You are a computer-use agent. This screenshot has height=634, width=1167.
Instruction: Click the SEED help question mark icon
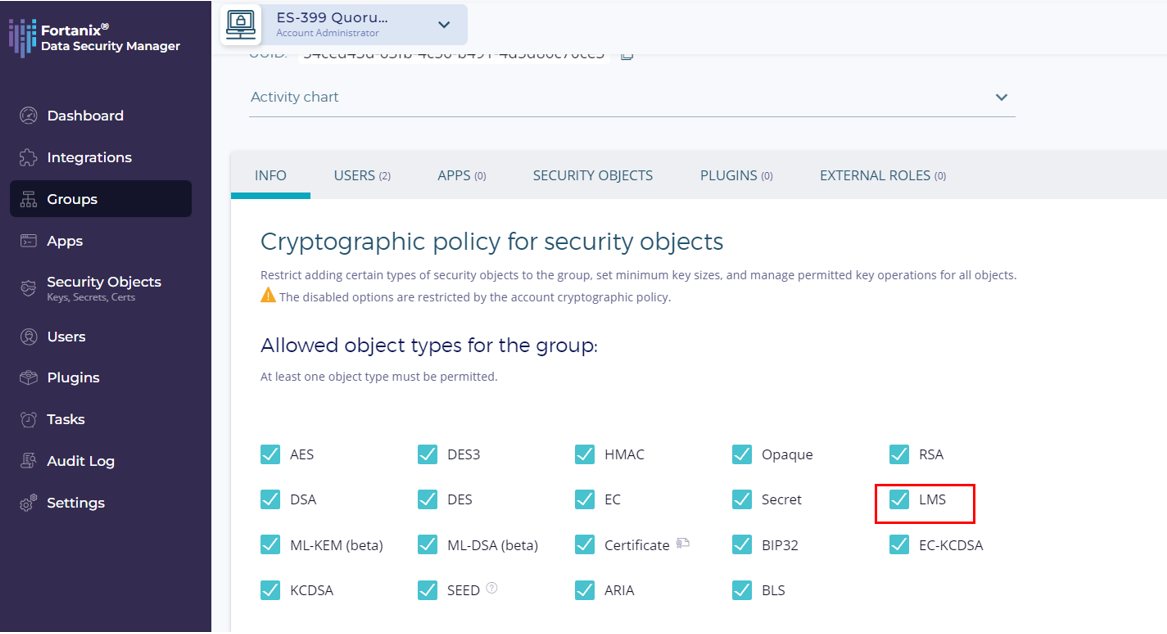(x=492, y=589)
